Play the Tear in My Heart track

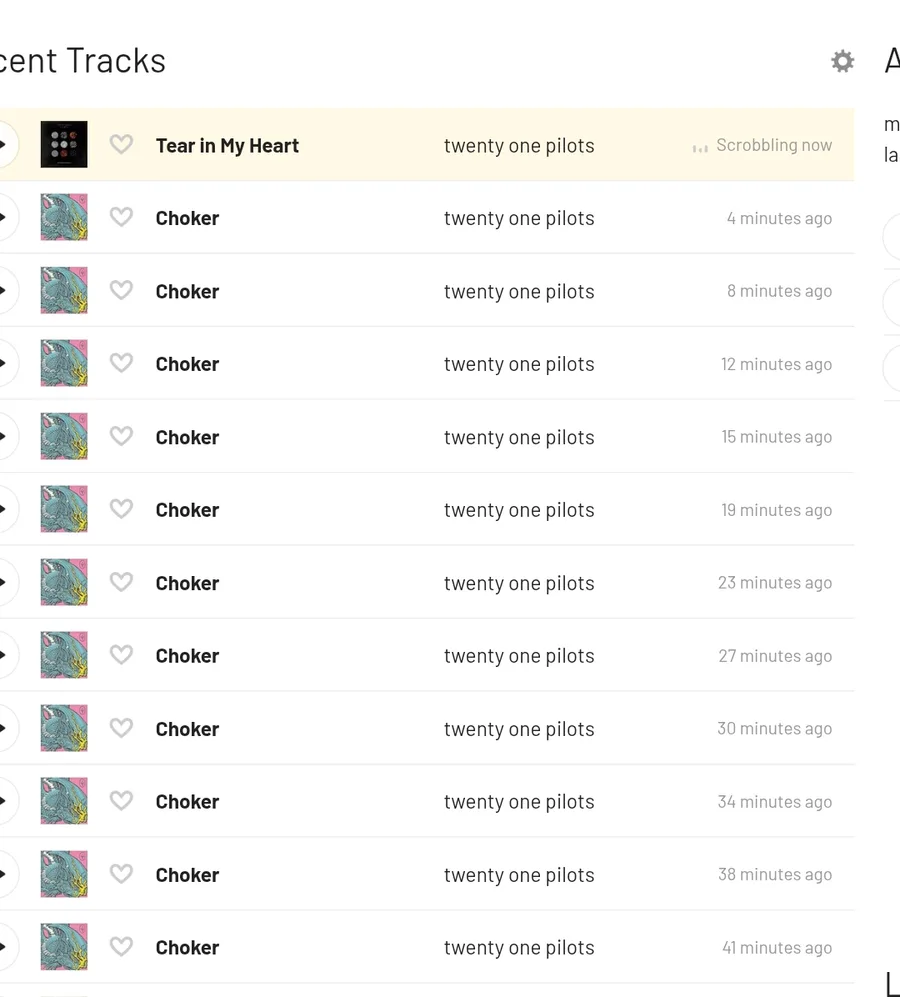point(5,144)
